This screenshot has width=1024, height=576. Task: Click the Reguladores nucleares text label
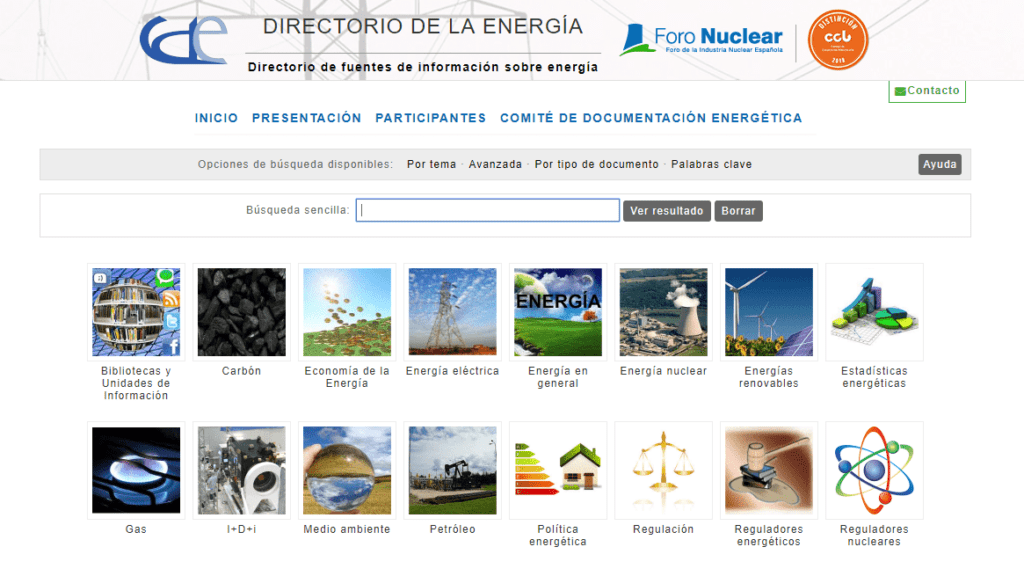(874, 536)
